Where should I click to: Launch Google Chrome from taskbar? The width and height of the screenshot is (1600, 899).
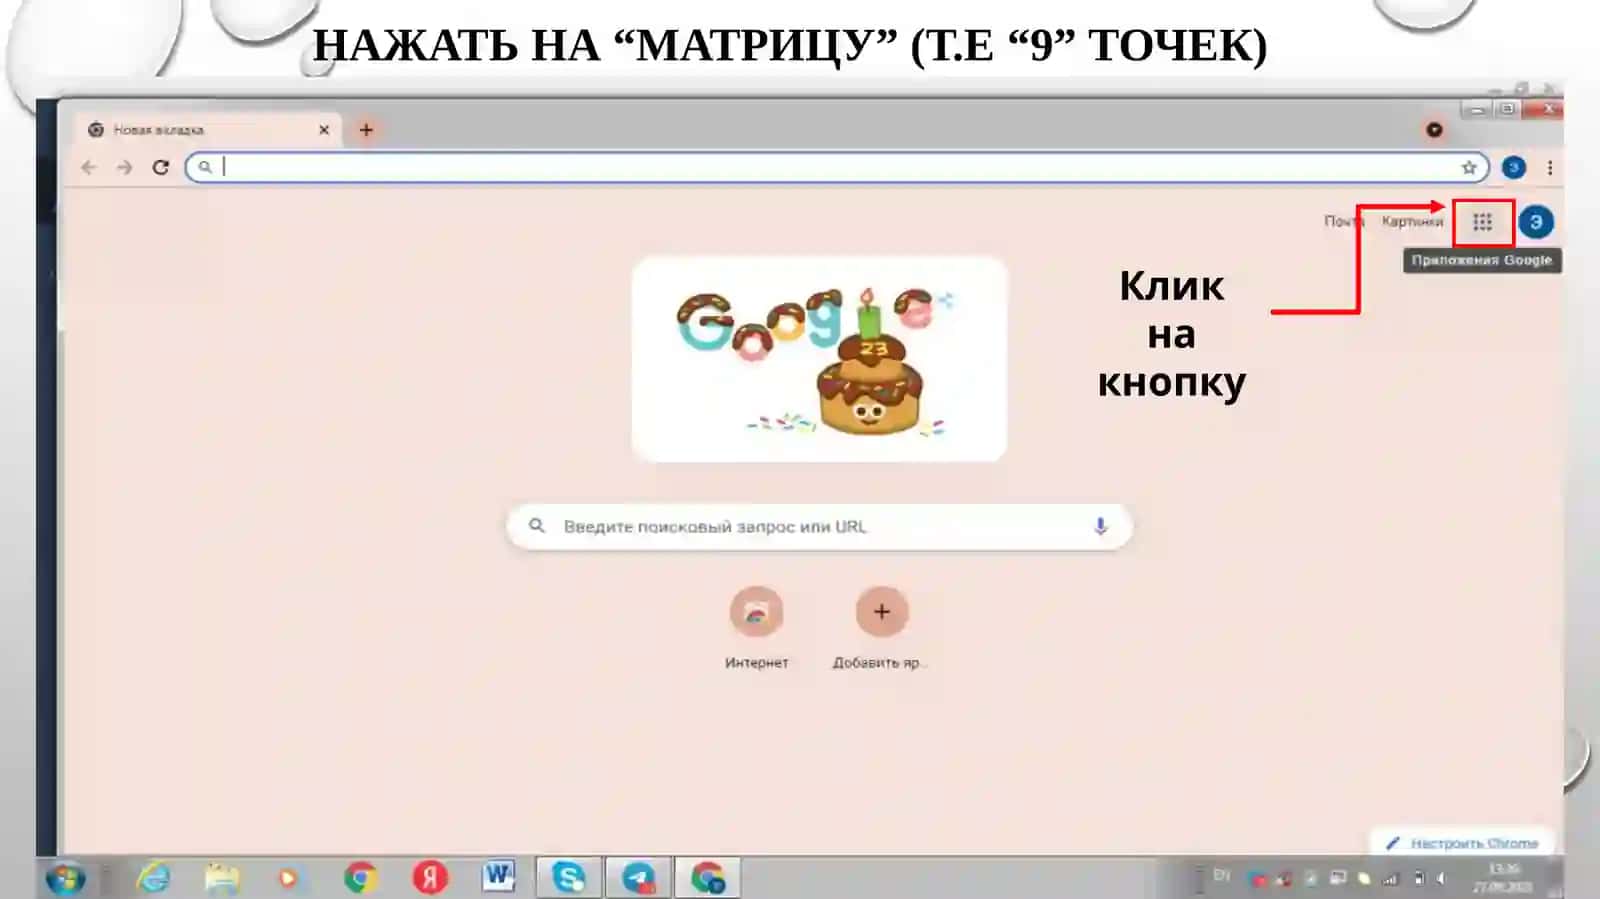pos(360,878)
